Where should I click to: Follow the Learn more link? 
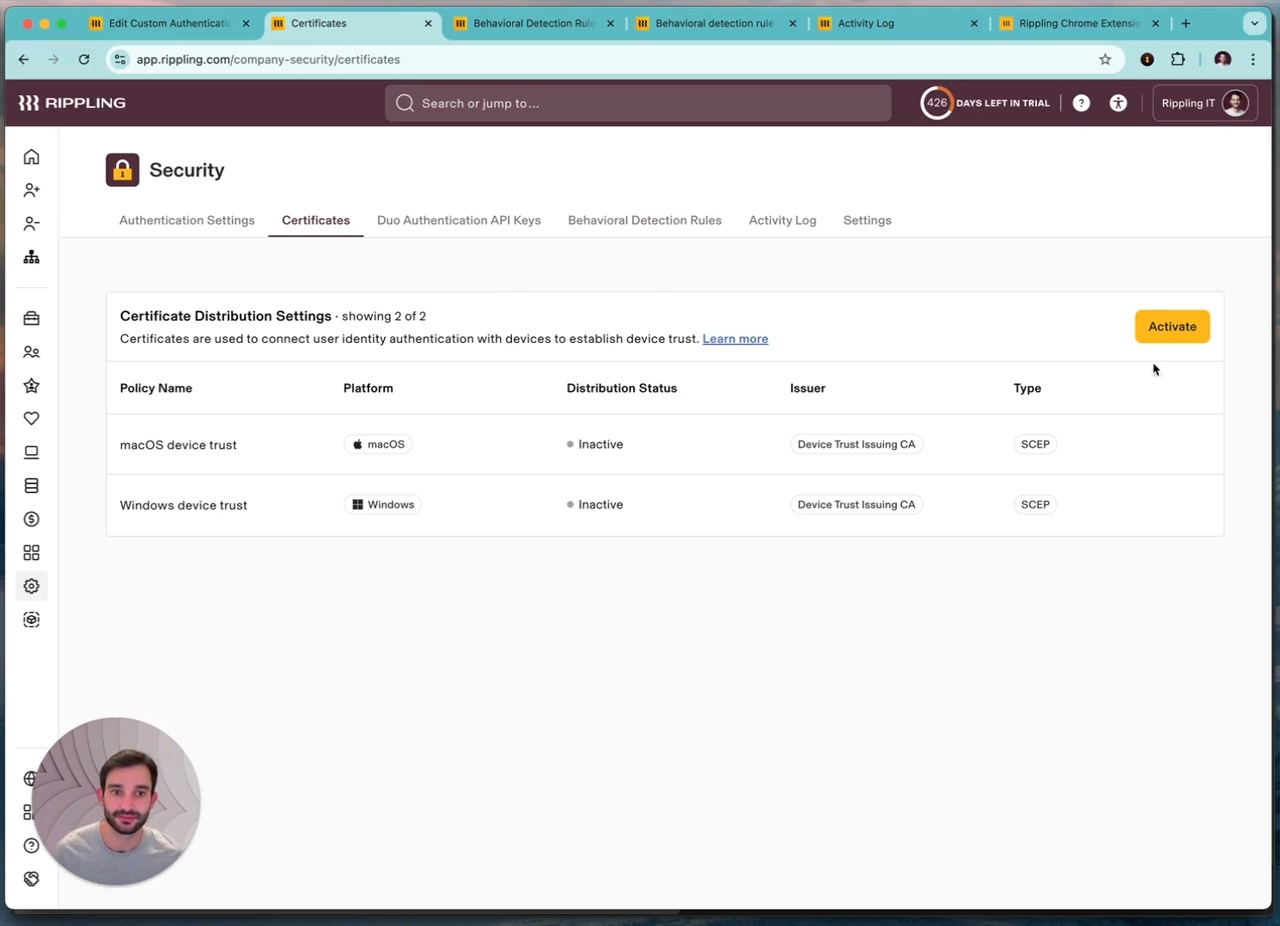(x=735, y=339)
